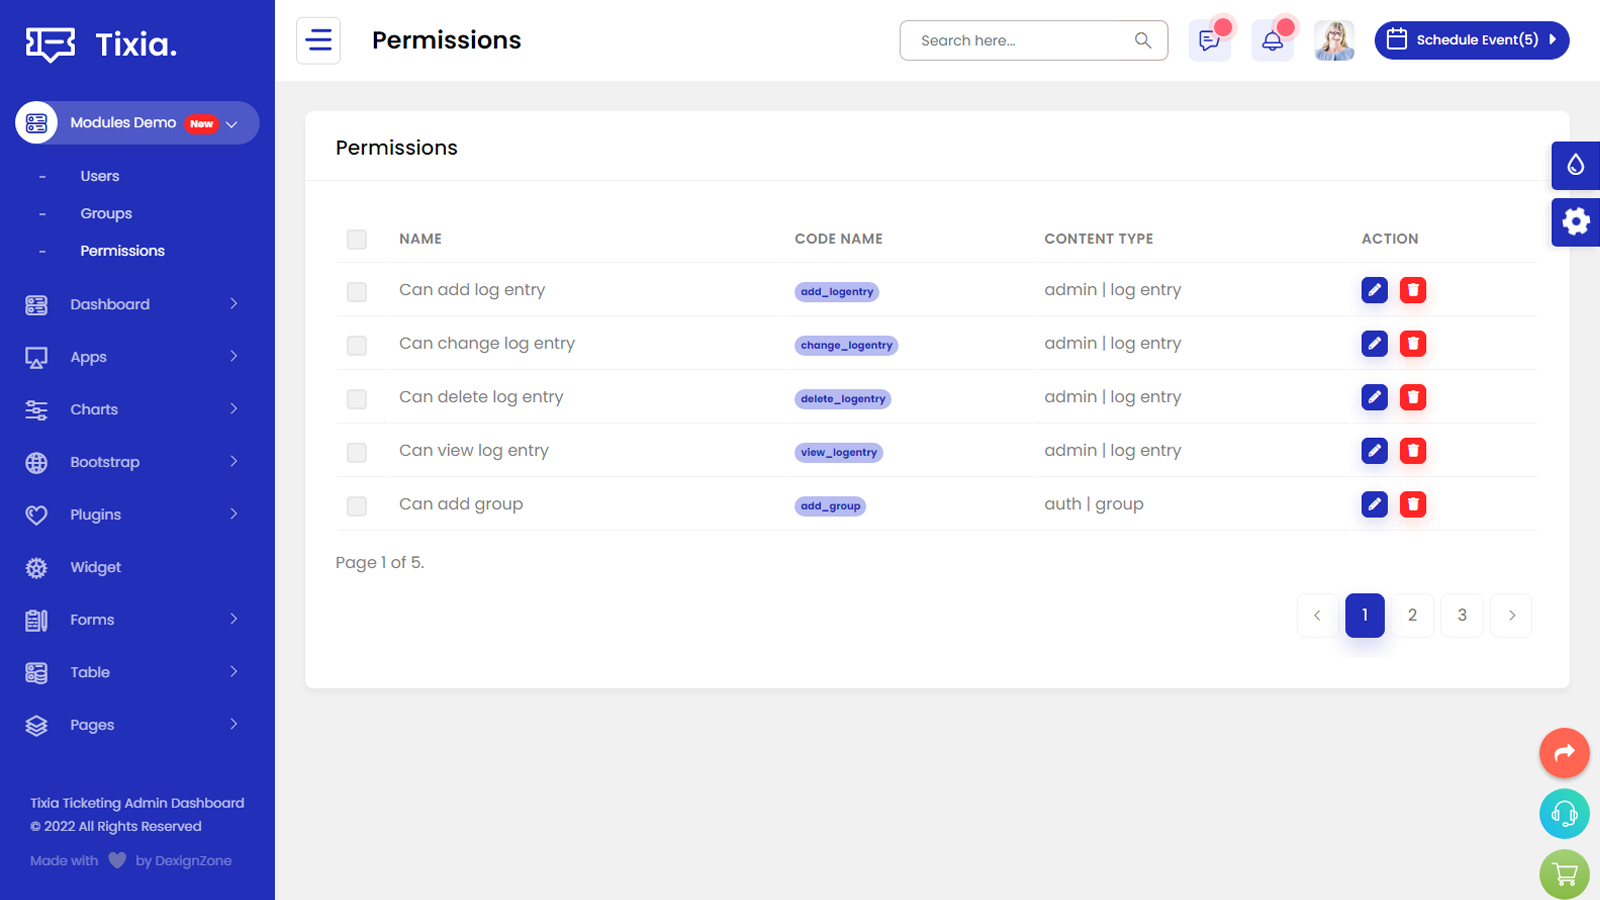Open the theme color droplet panel
The height and width of the screenshot is (900, 1600).
point(1575,165)
